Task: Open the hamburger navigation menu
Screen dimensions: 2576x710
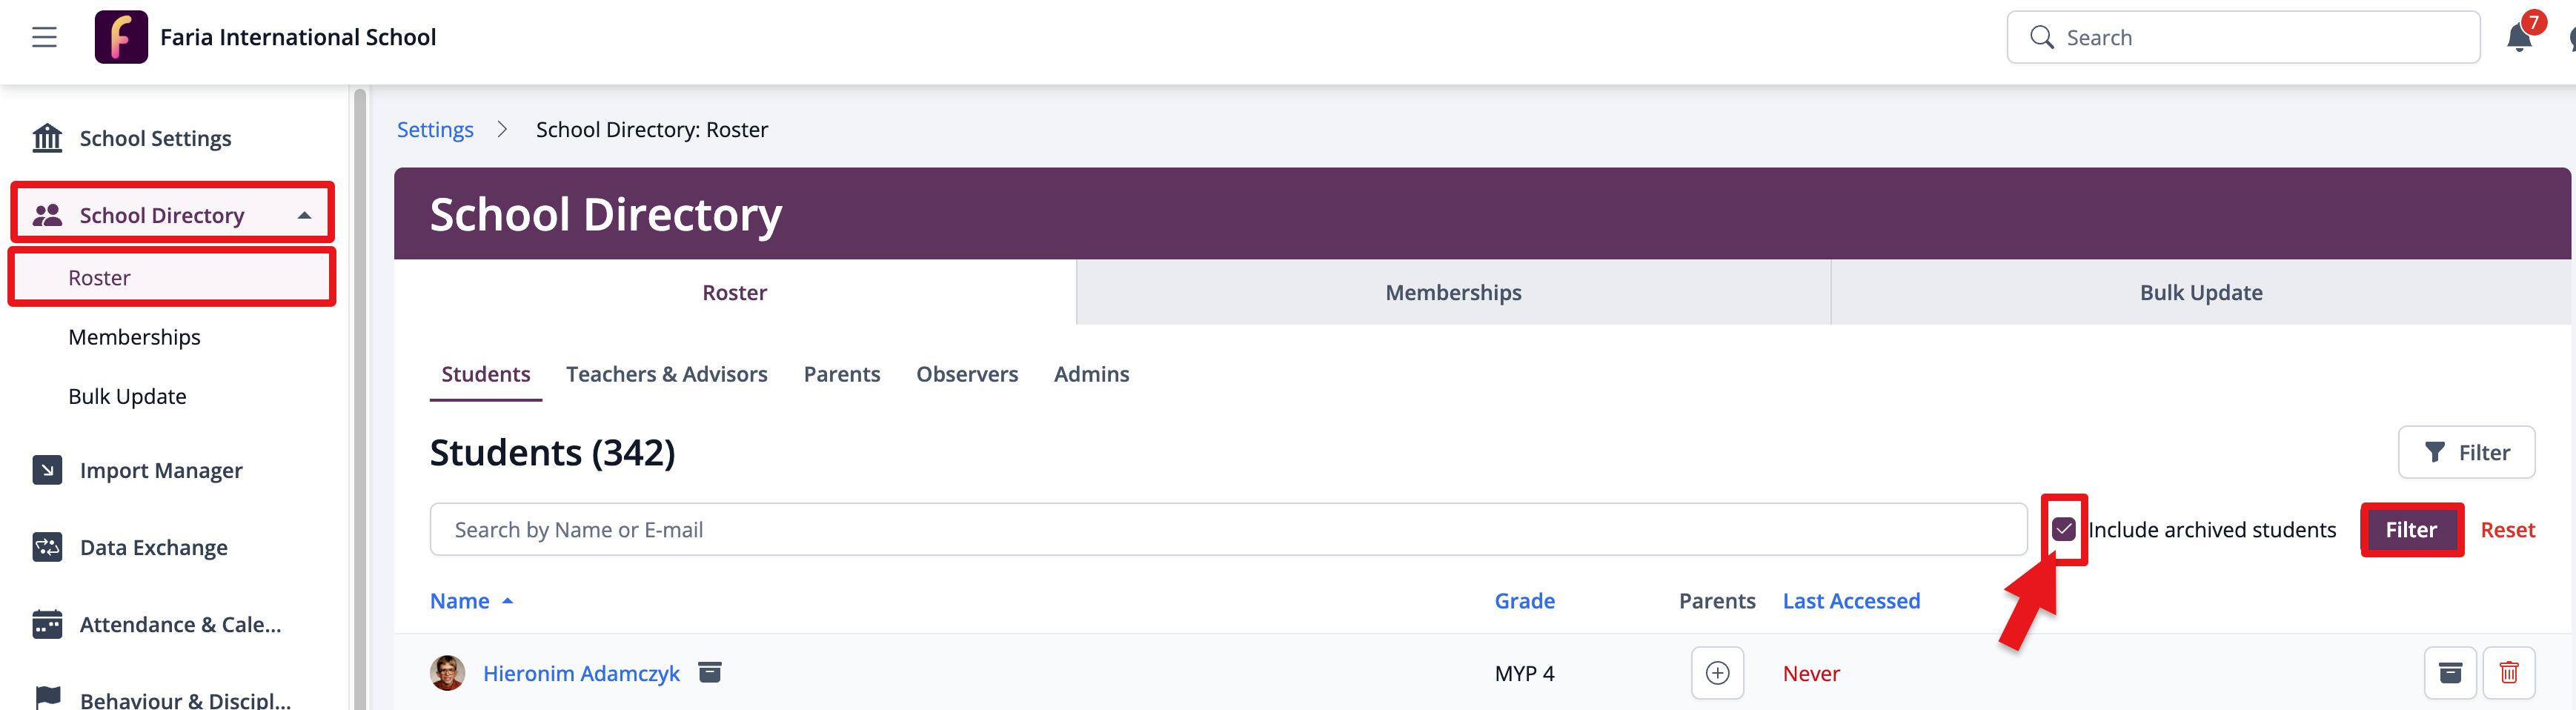Action: [x=44, y=37]
